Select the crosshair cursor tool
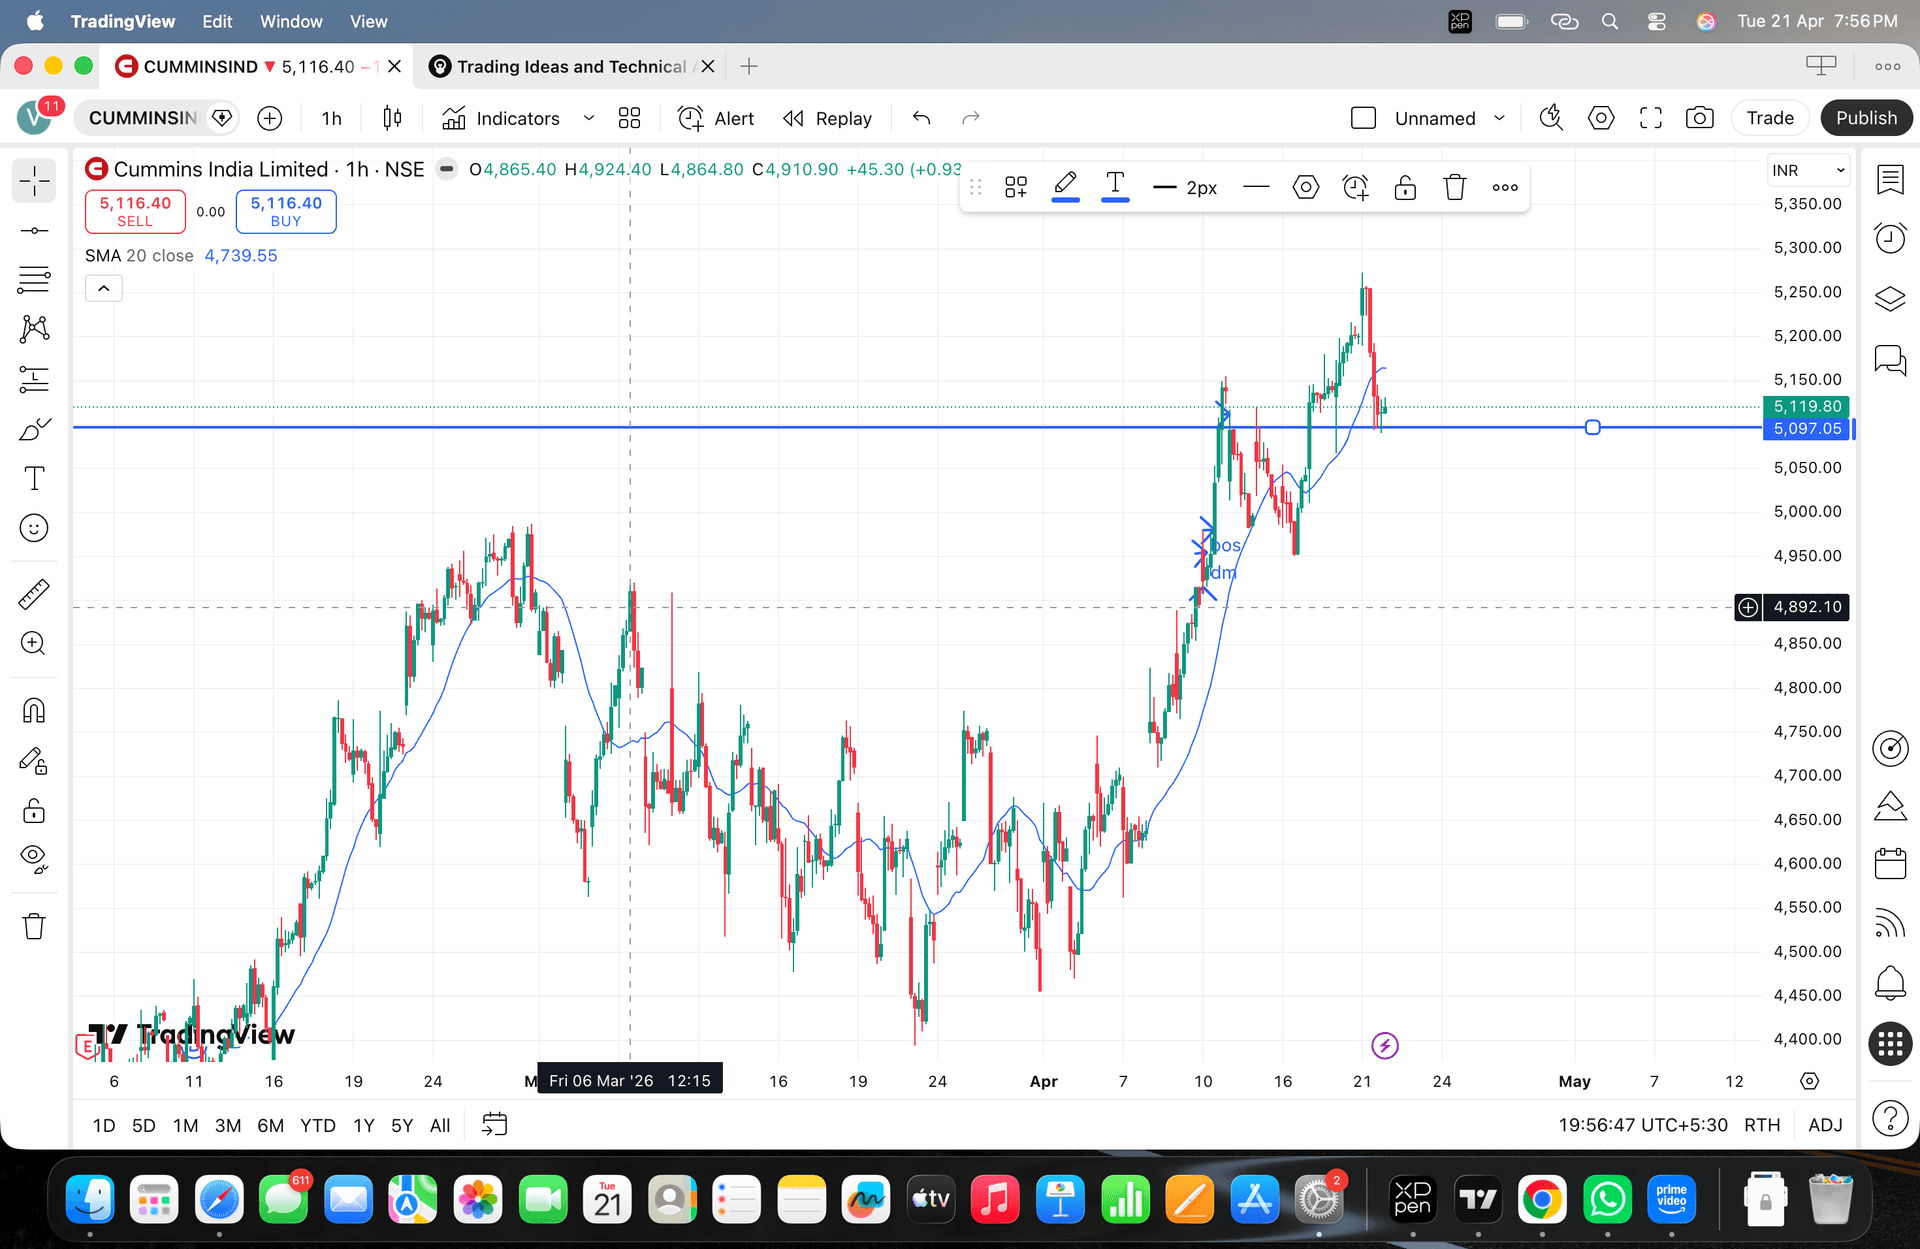This screenshot has height=1249, width=1920. tap(34, 181)
